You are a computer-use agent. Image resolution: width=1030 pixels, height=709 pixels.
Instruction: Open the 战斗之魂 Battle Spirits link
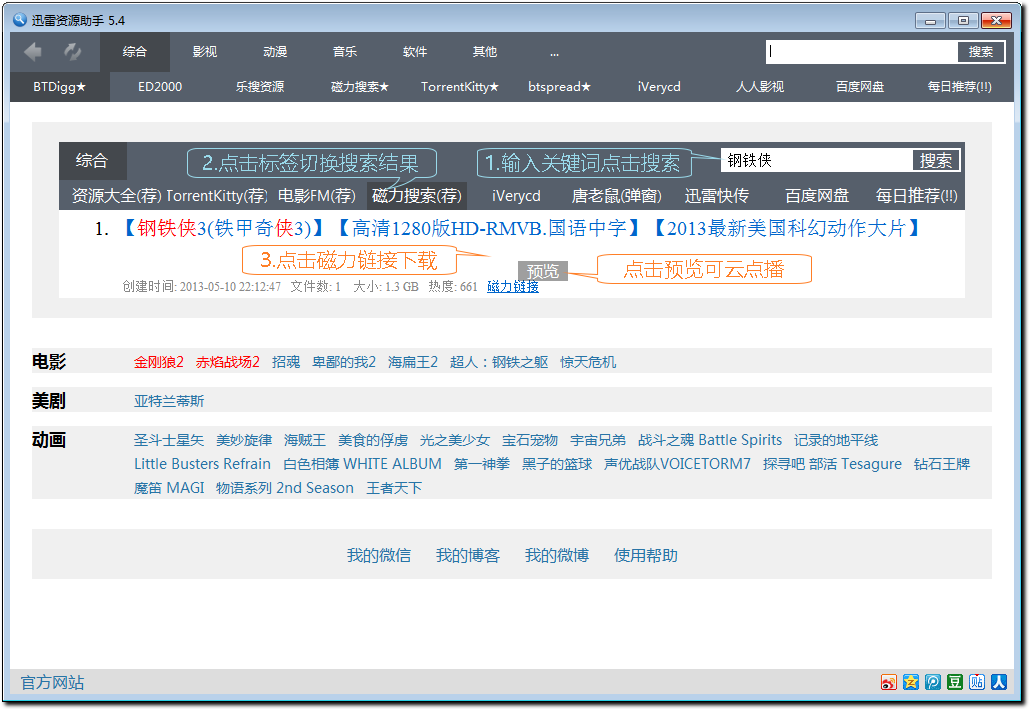coord(709,440)
